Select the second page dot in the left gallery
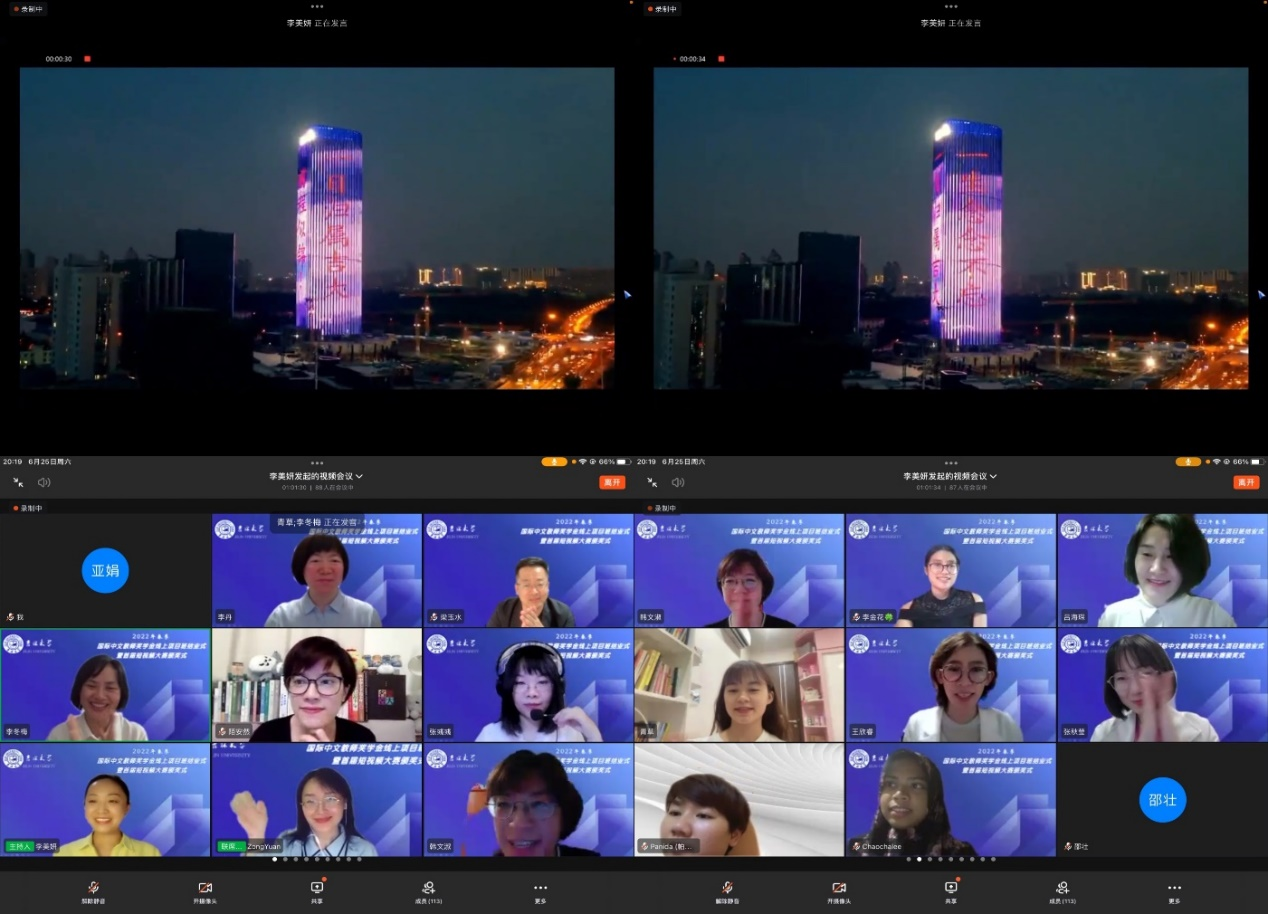The width and height of the screenshot is (1268, 914). tap(285, 859)
